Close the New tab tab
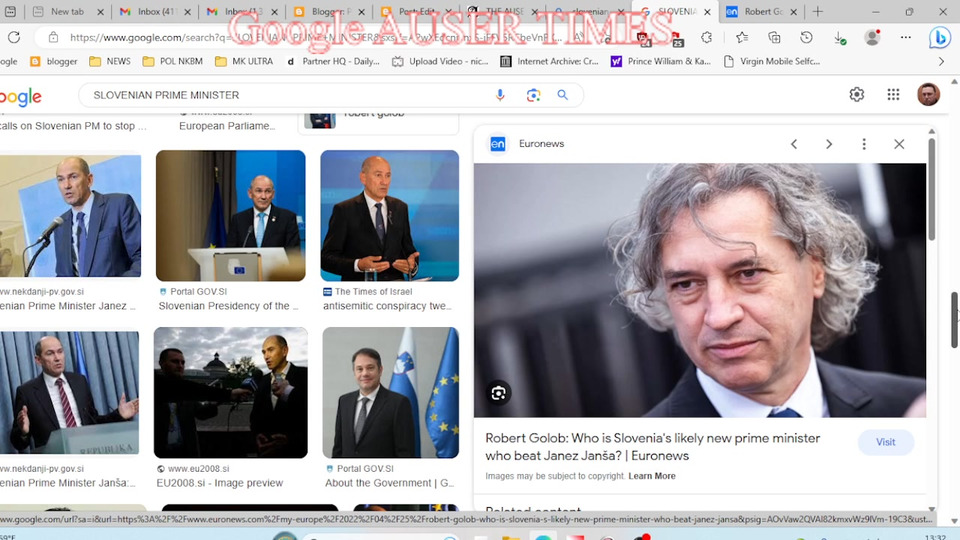The height and width of the screenshot is (540, 960). click(x=100, y=12)
